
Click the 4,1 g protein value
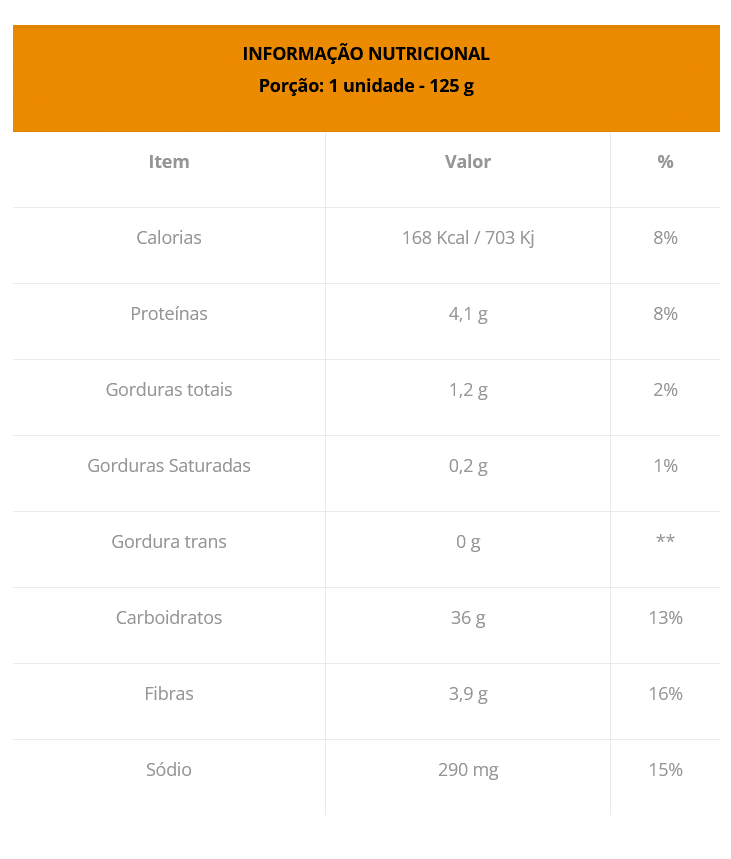pyautogui.click(x=468, y=314)
